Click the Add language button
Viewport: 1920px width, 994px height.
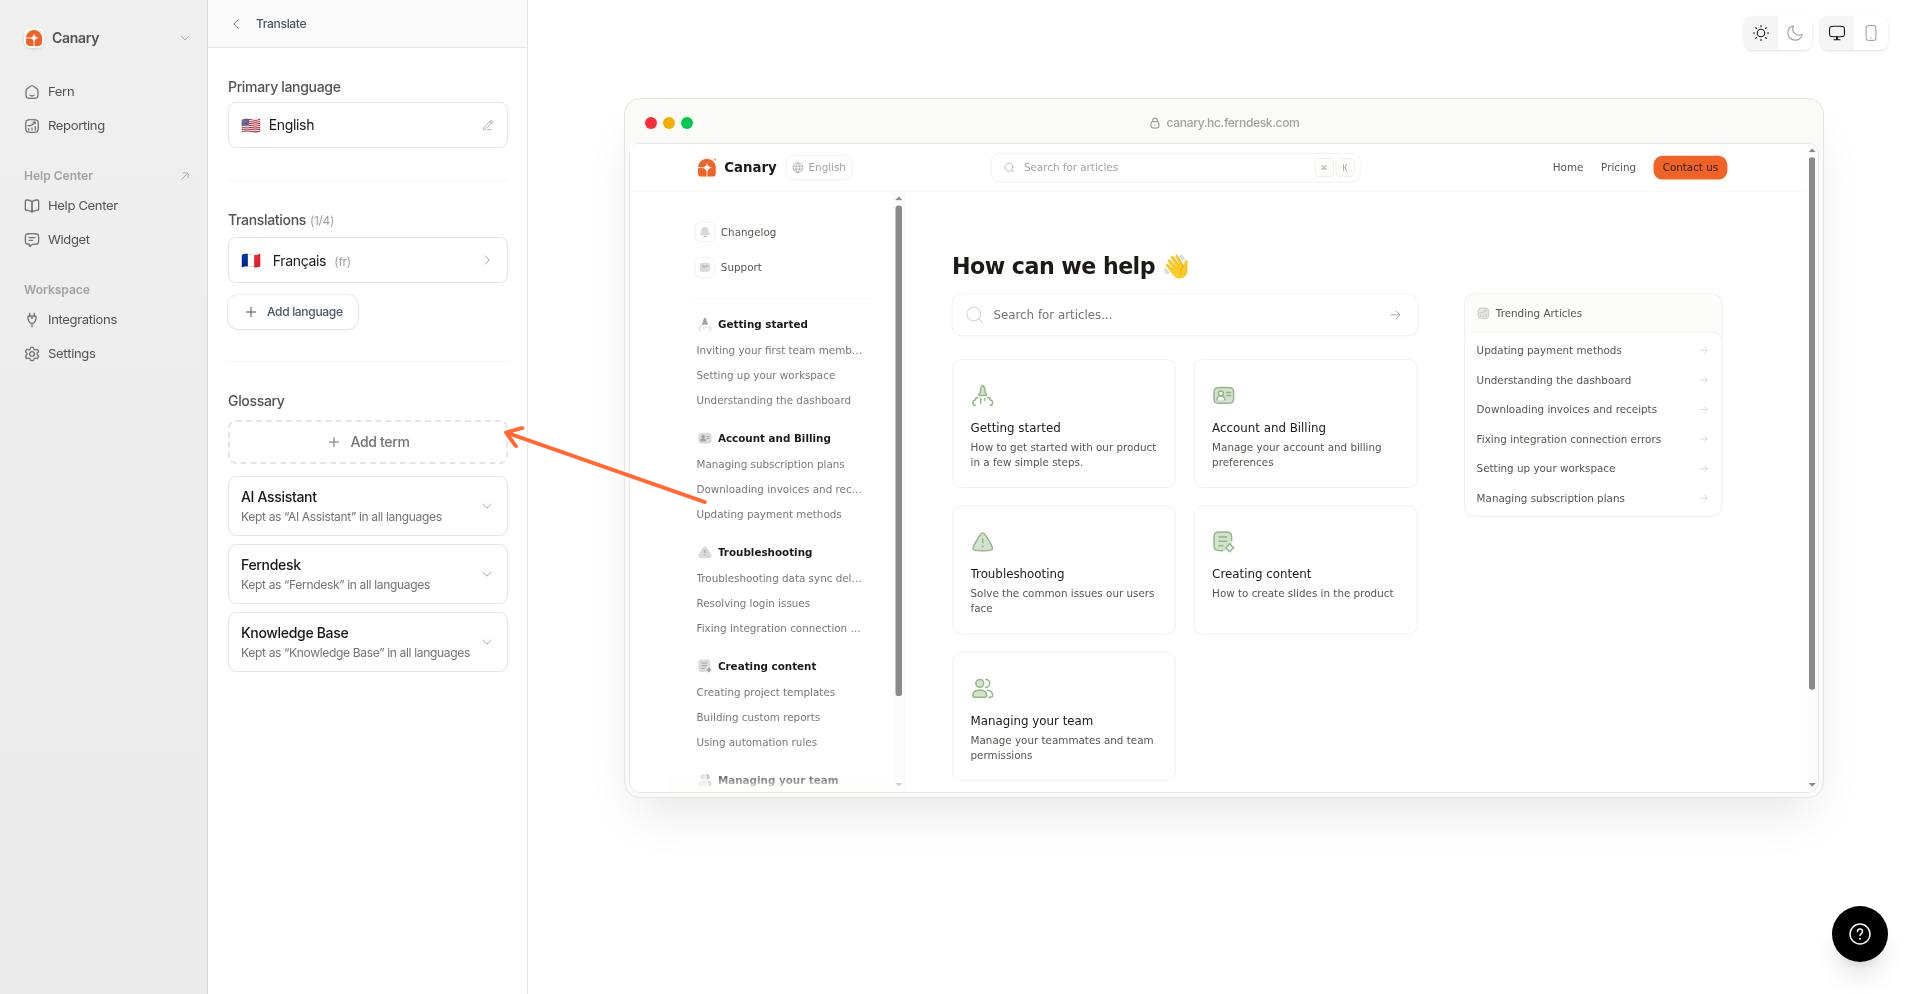point(293,312)
